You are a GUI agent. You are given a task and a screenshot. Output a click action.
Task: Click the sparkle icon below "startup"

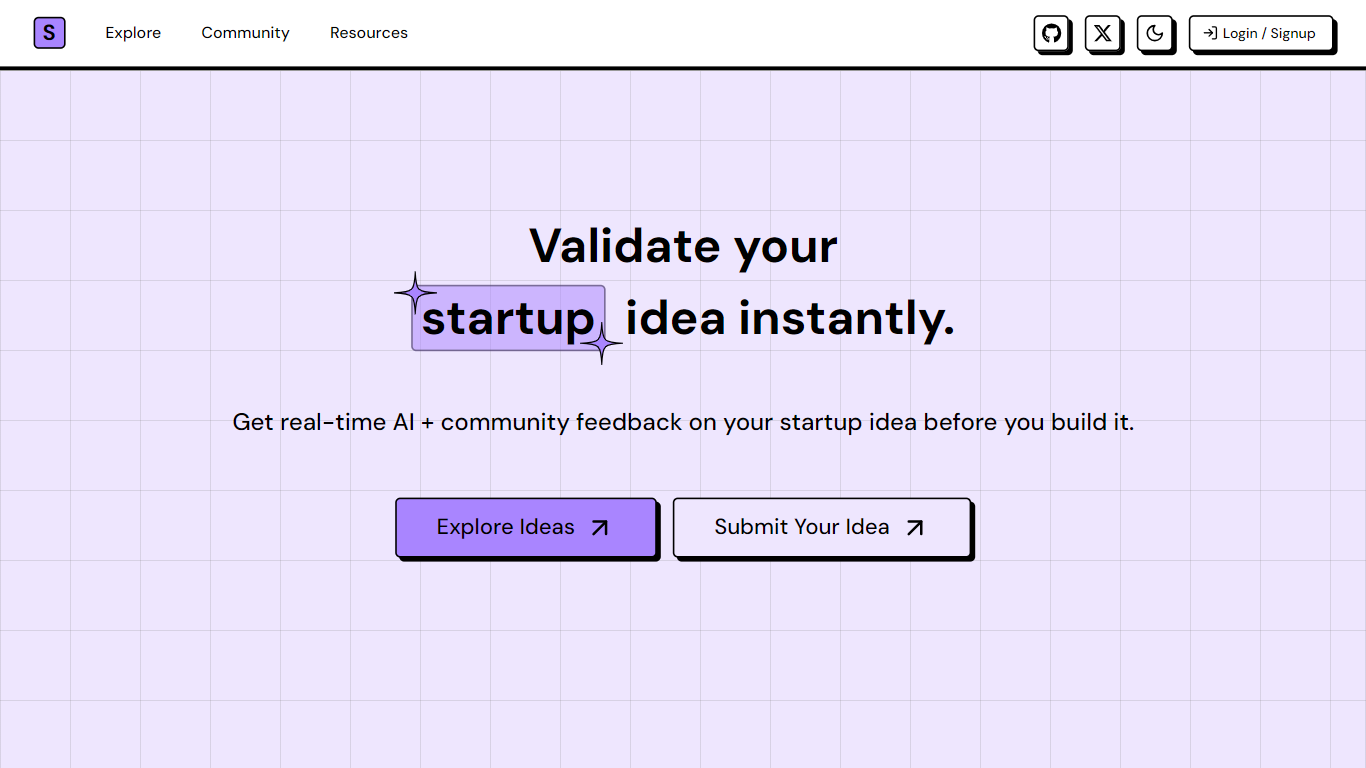tap(601, 343)
